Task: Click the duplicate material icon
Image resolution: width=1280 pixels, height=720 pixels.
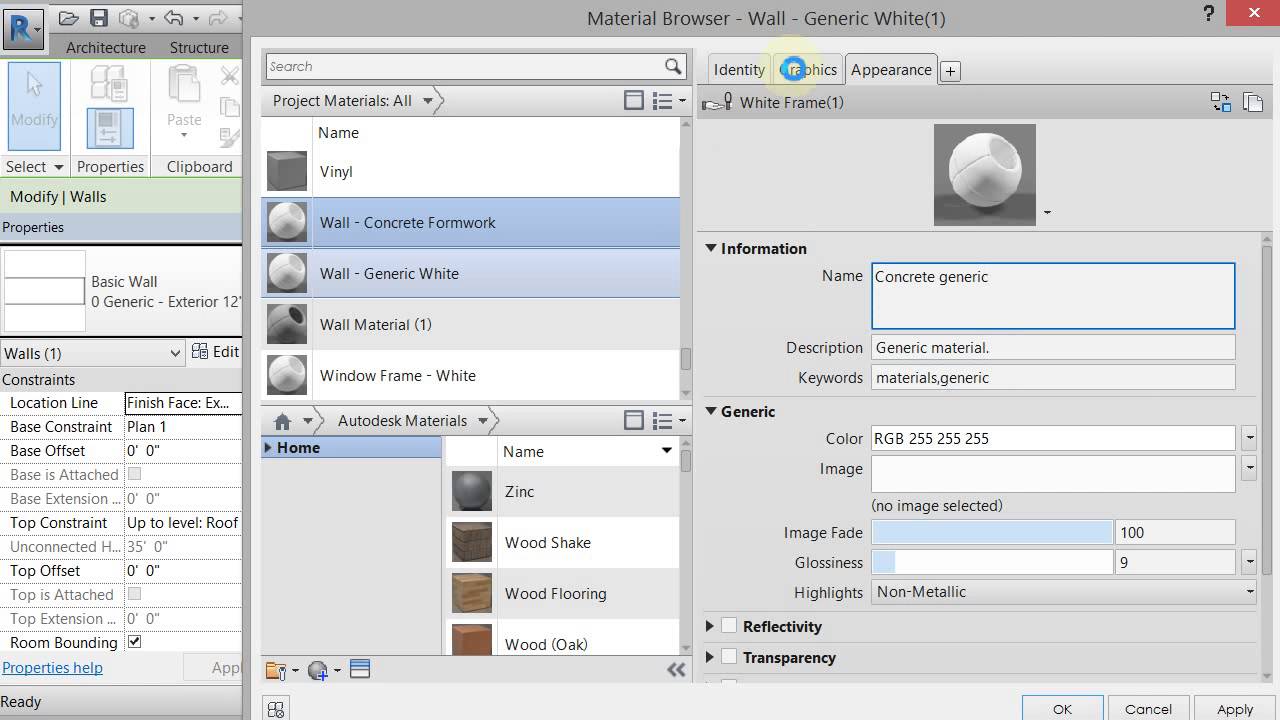Action: click(x=1251, y=101)
